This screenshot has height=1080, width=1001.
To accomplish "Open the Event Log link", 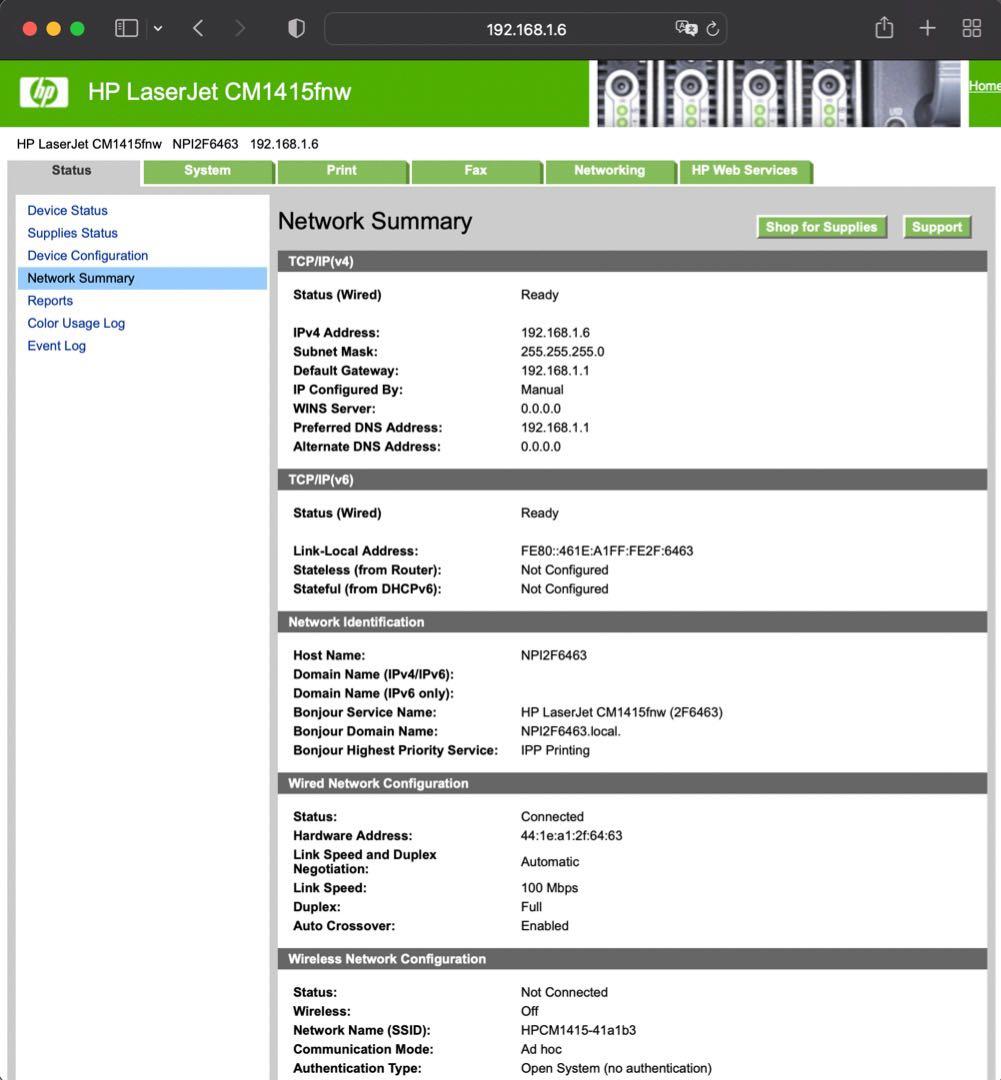I will [56, 346].
